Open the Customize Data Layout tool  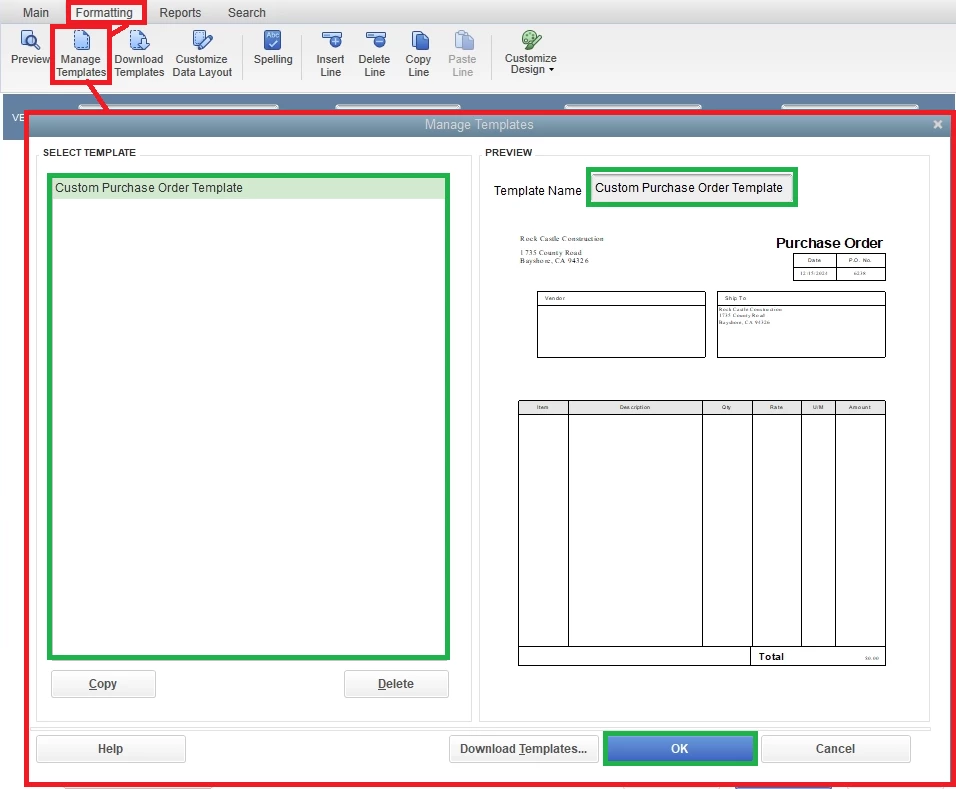pos(202,54)
